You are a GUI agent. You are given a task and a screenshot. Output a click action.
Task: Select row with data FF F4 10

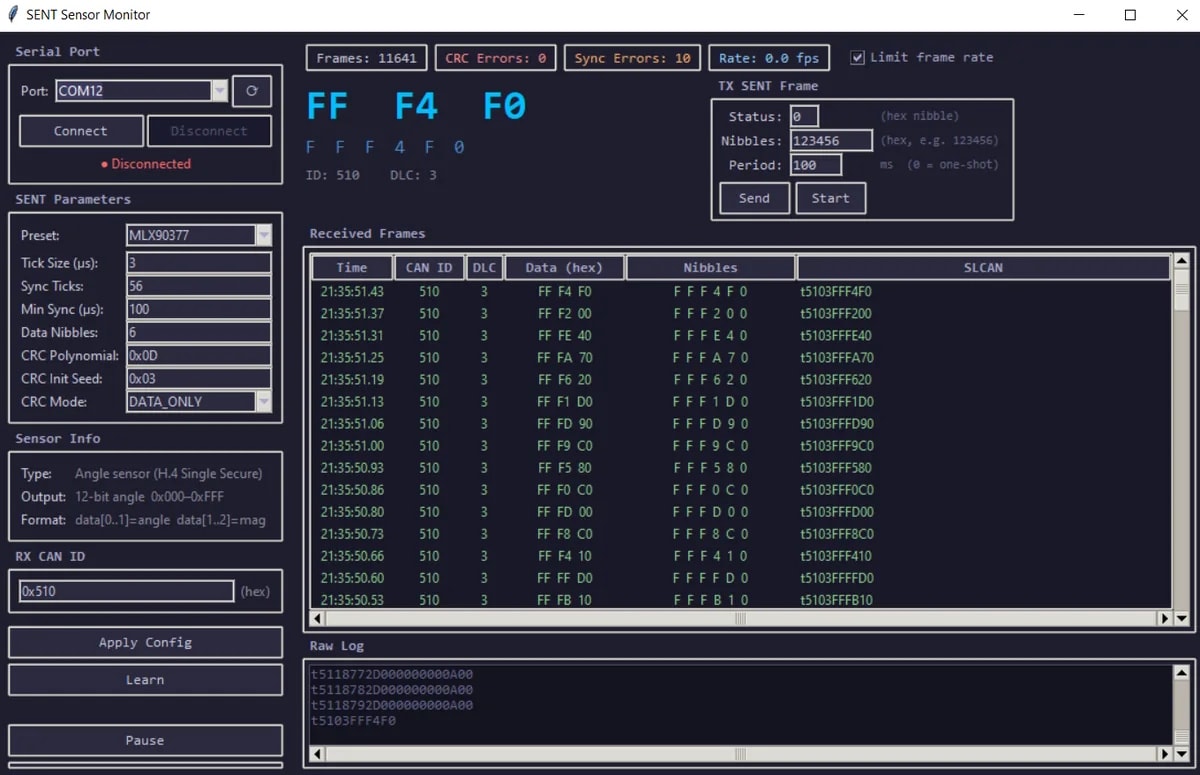tap(740, 556)
